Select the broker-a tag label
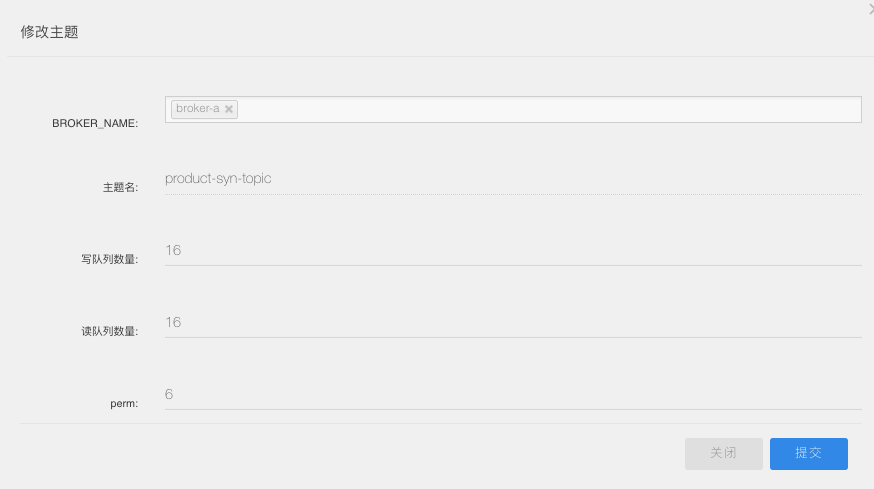This screenshot has width=874, height=489. click(198, 109)
